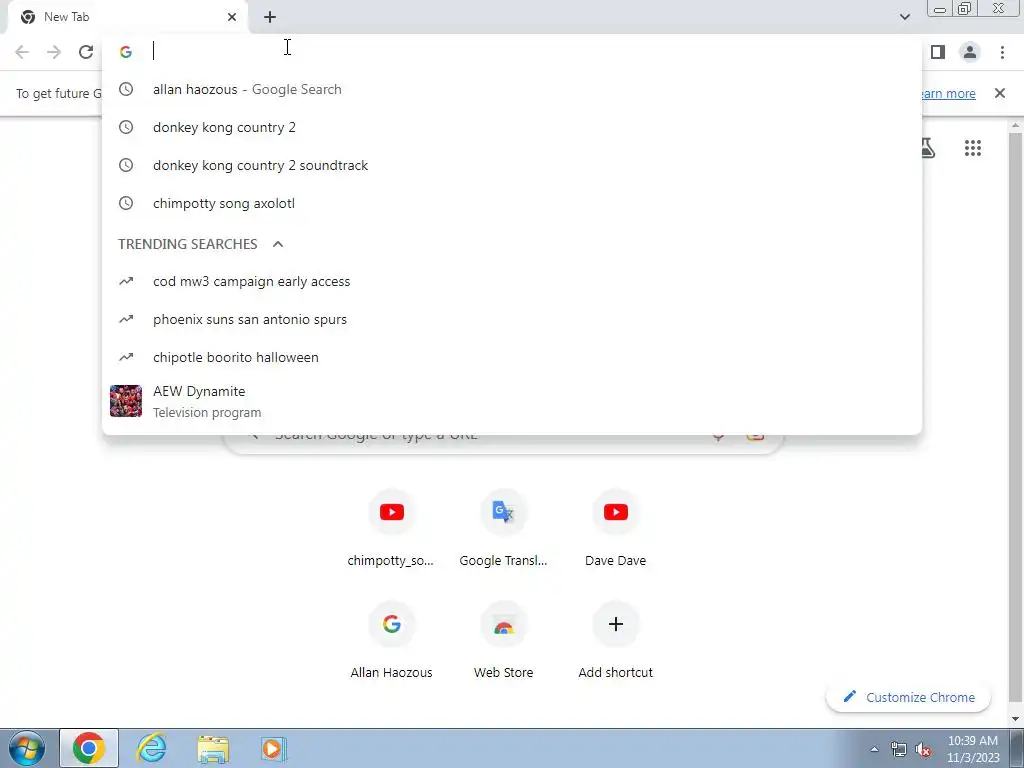The width and height of the screenshot is (1024, 768).
Task: Open Windows Media Player from the taskbar
Action: click(x=272, y=748)
